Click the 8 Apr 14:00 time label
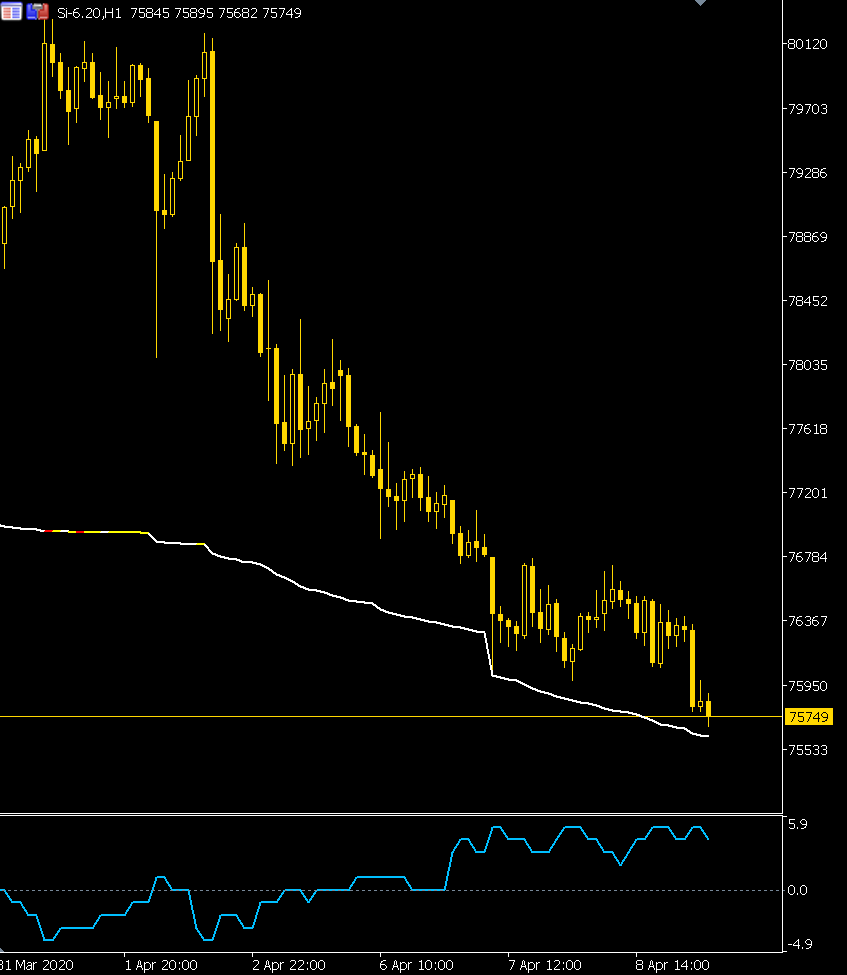 click(x=672, y=965)
